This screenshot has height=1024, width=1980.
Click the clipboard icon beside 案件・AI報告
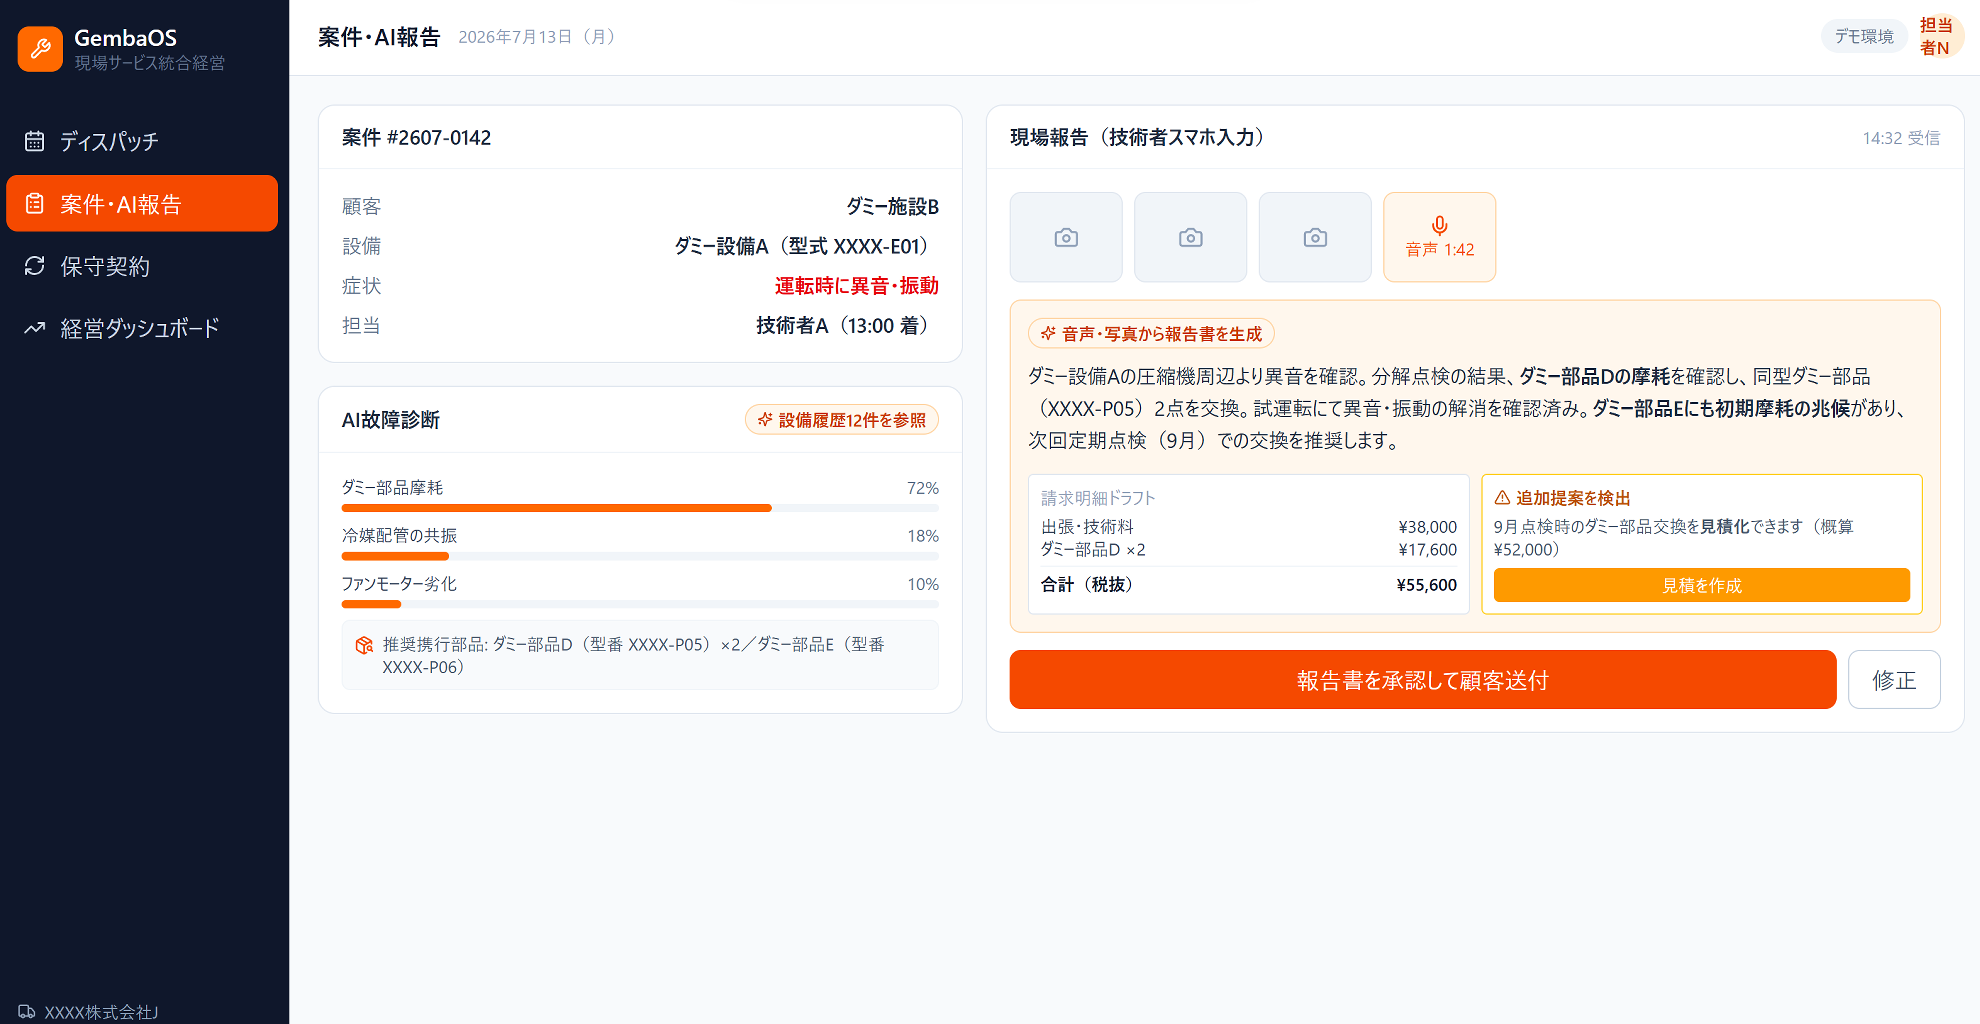point(35,204)
